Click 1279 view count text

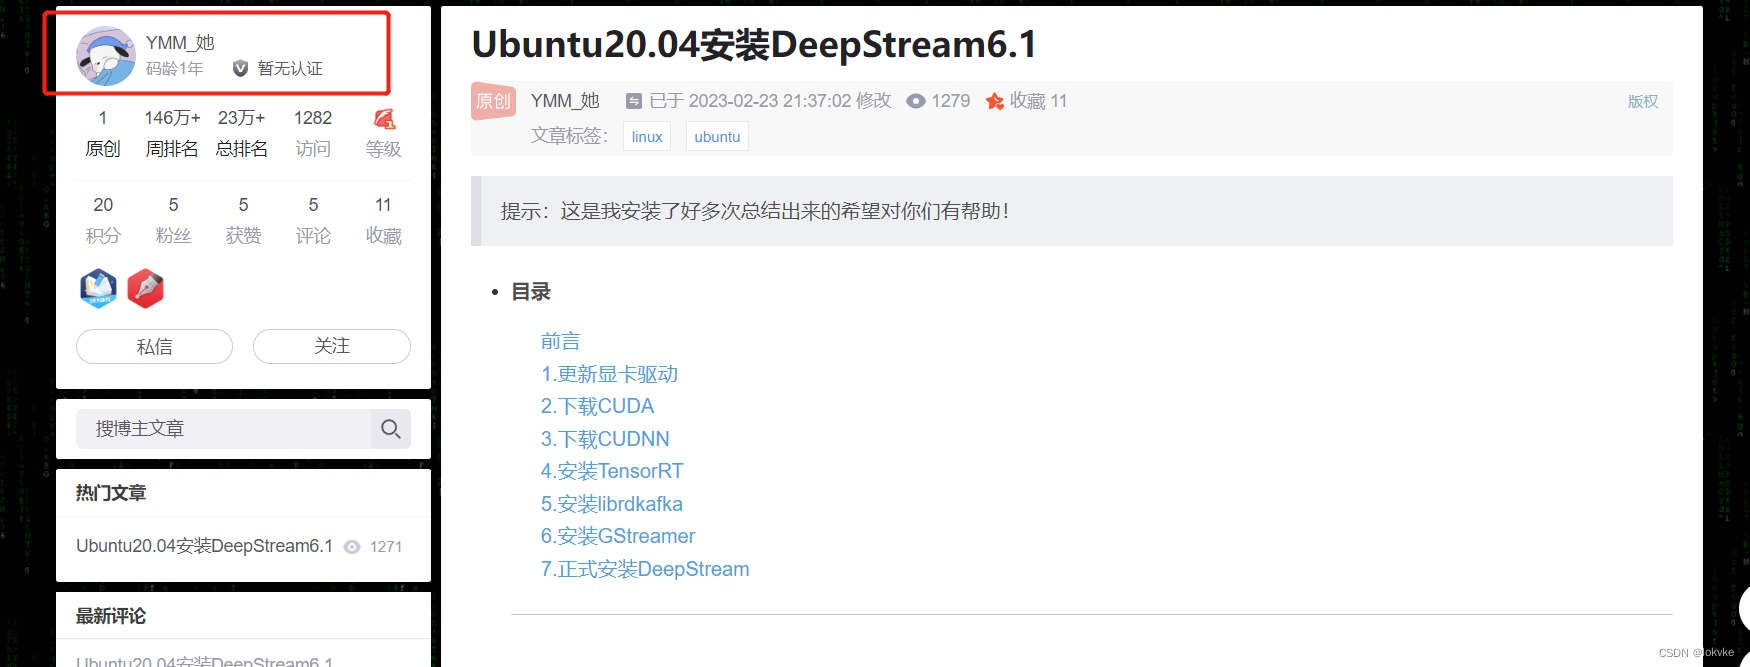pos(951,101)
